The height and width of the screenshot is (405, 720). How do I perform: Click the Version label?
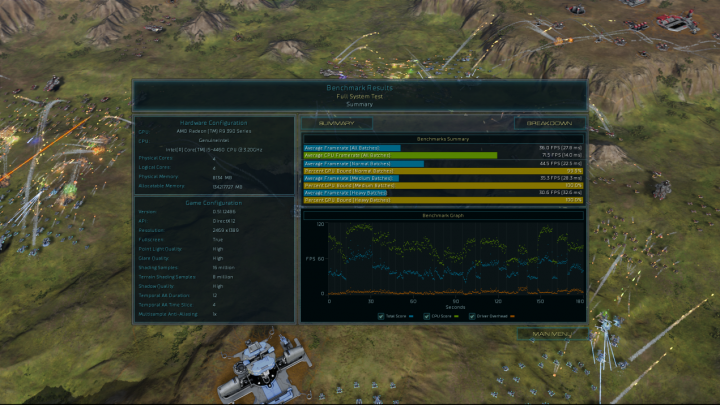click(147, 212)
